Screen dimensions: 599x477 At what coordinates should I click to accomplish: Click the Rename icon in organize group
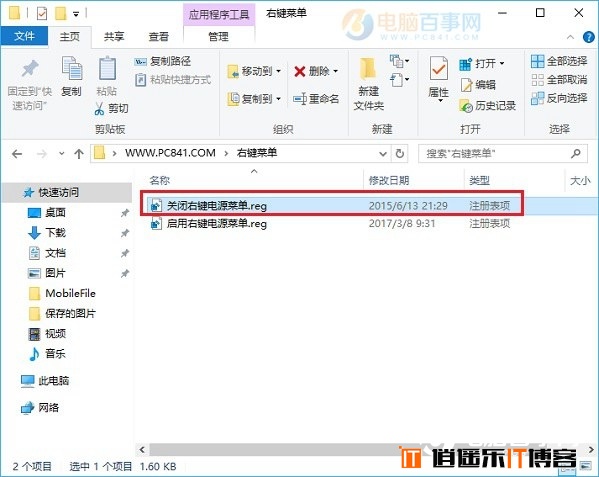tap(300, 99)
